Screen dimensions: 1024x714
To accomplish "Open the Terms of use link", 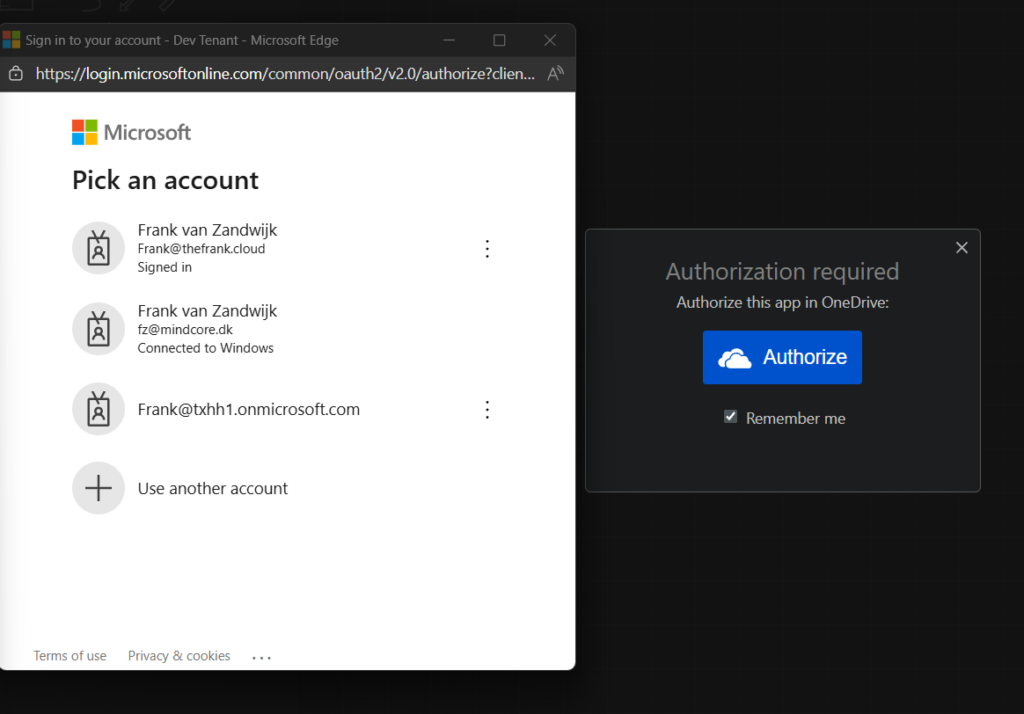I will pos(70,656).
